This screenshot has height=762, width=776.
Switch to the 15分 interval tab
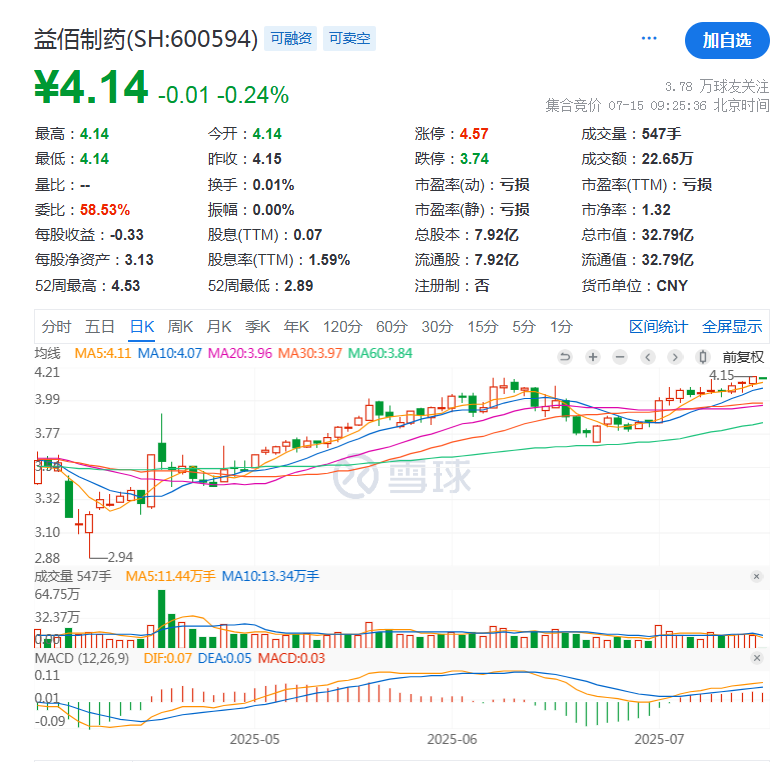[483, 327]
